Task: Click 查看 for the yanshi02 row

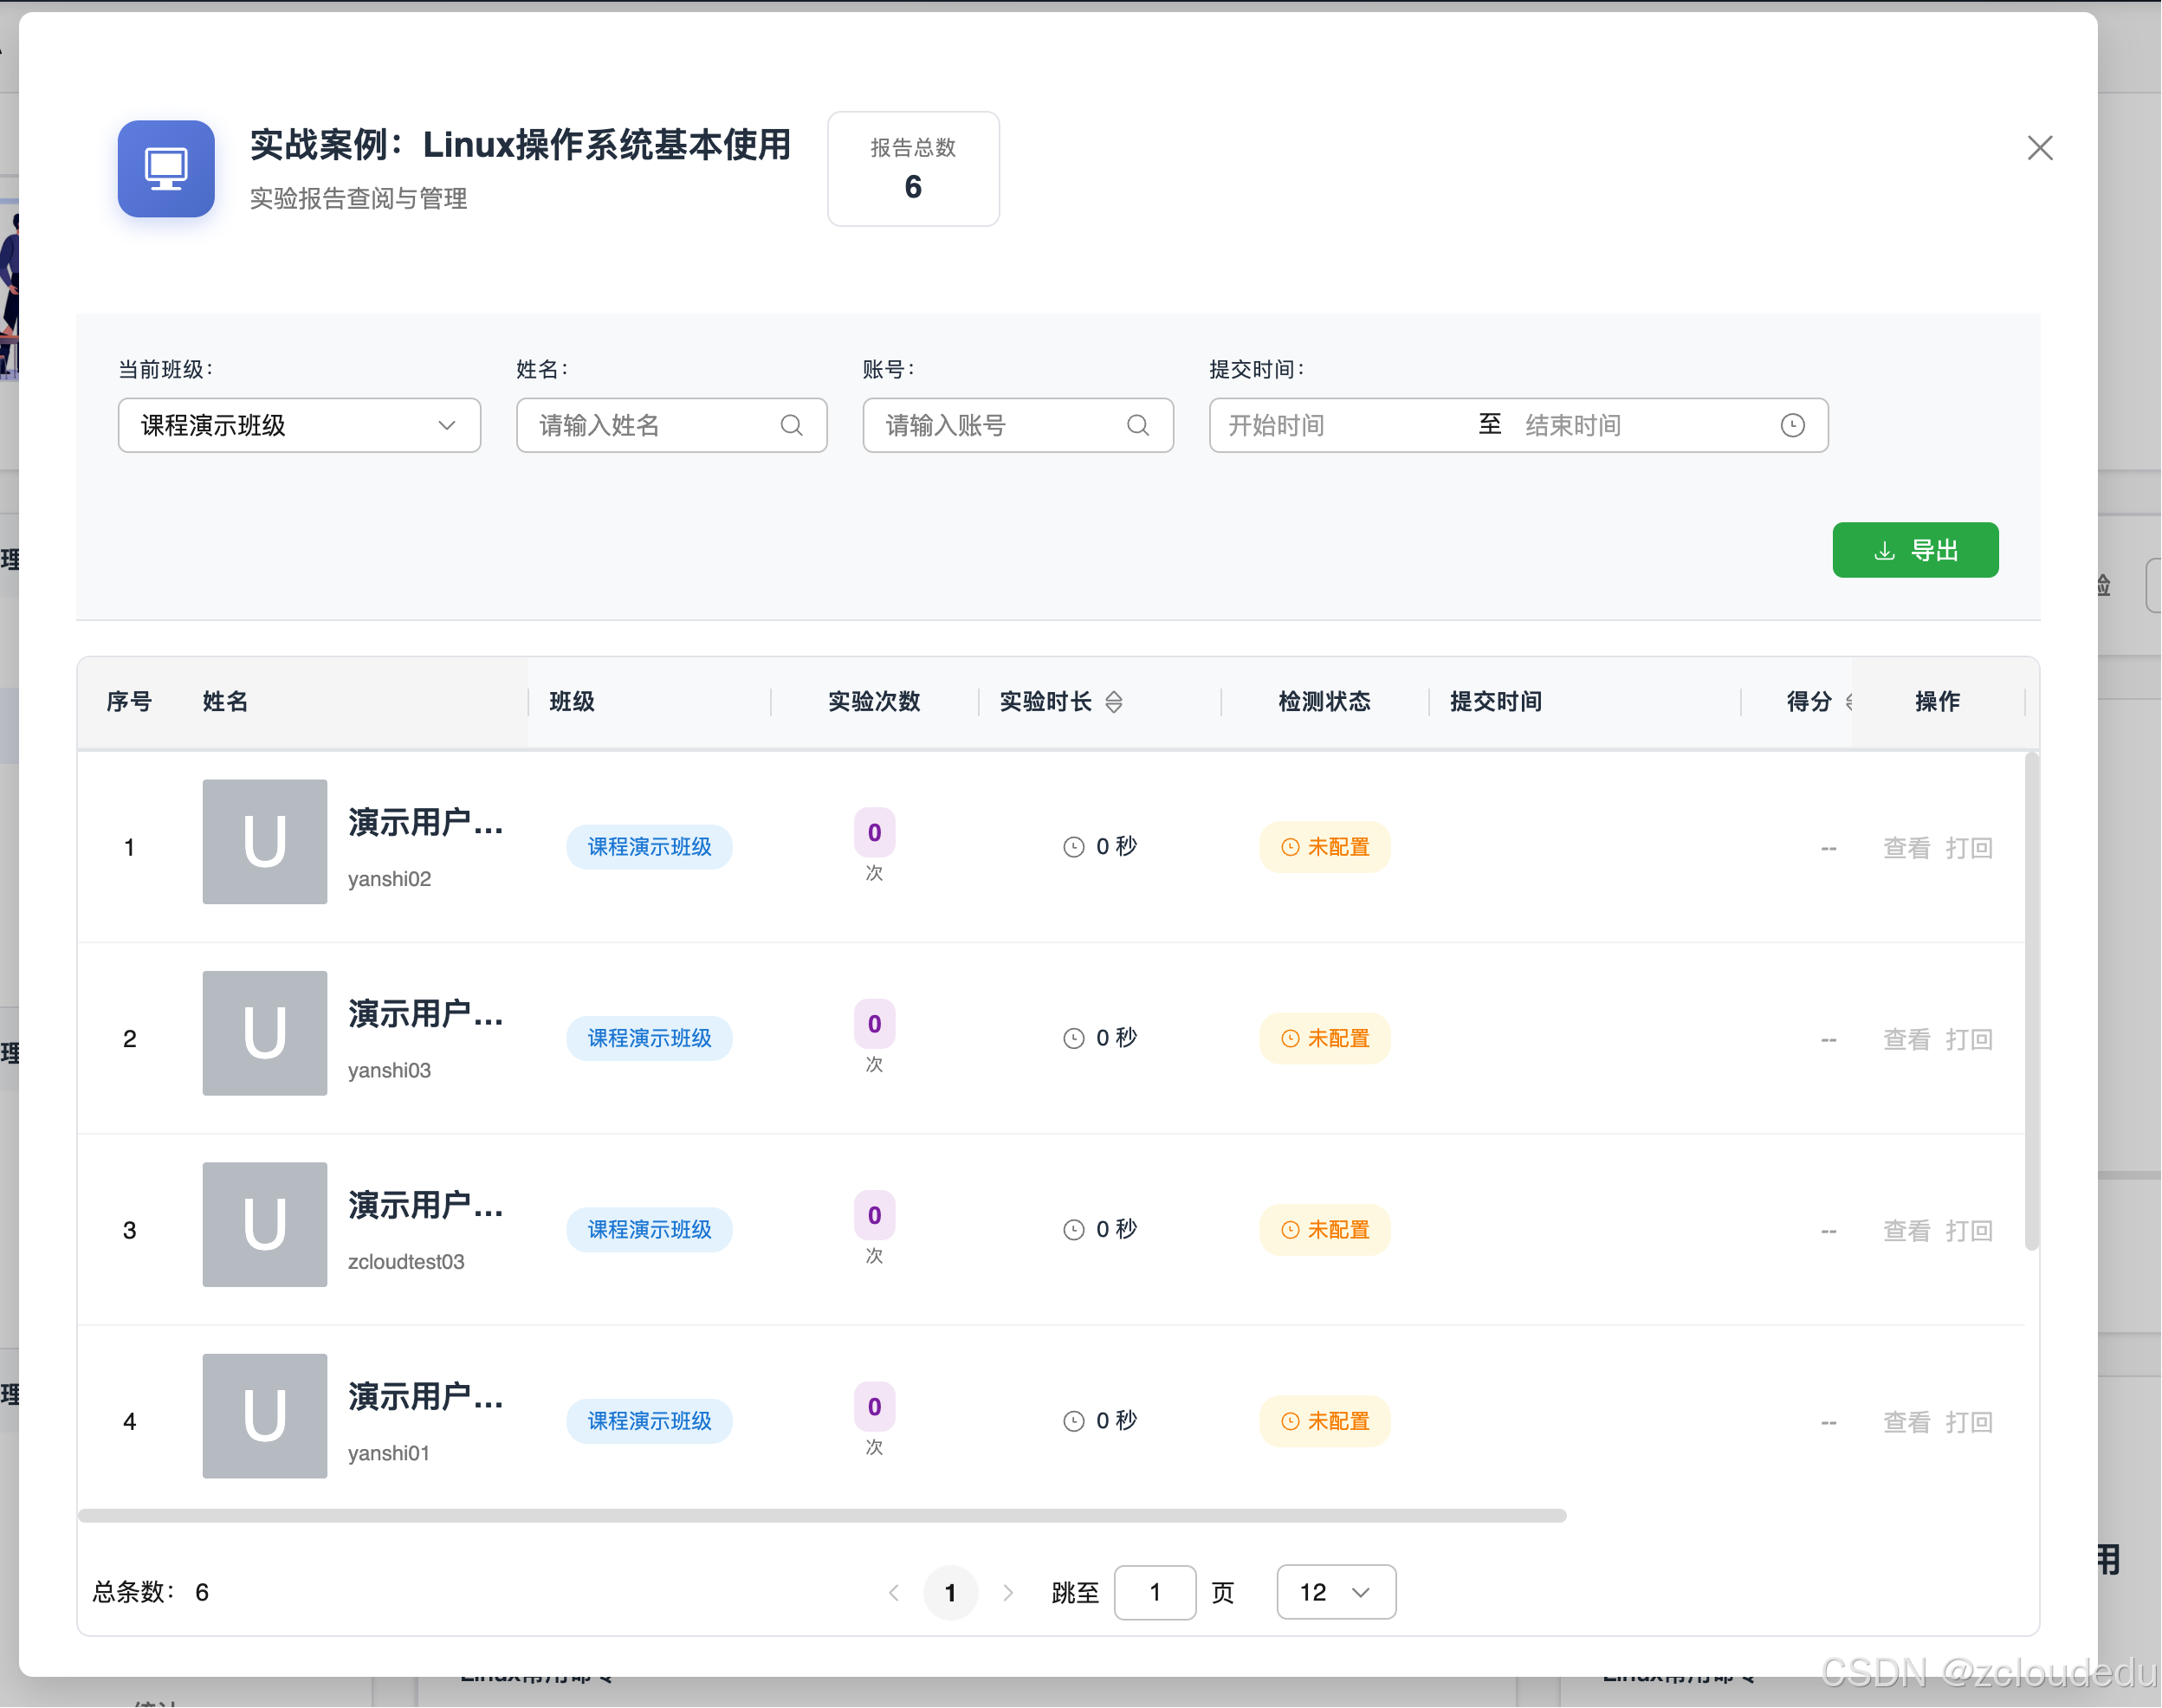Action: pyautogui.click(x=1906, y=848)
